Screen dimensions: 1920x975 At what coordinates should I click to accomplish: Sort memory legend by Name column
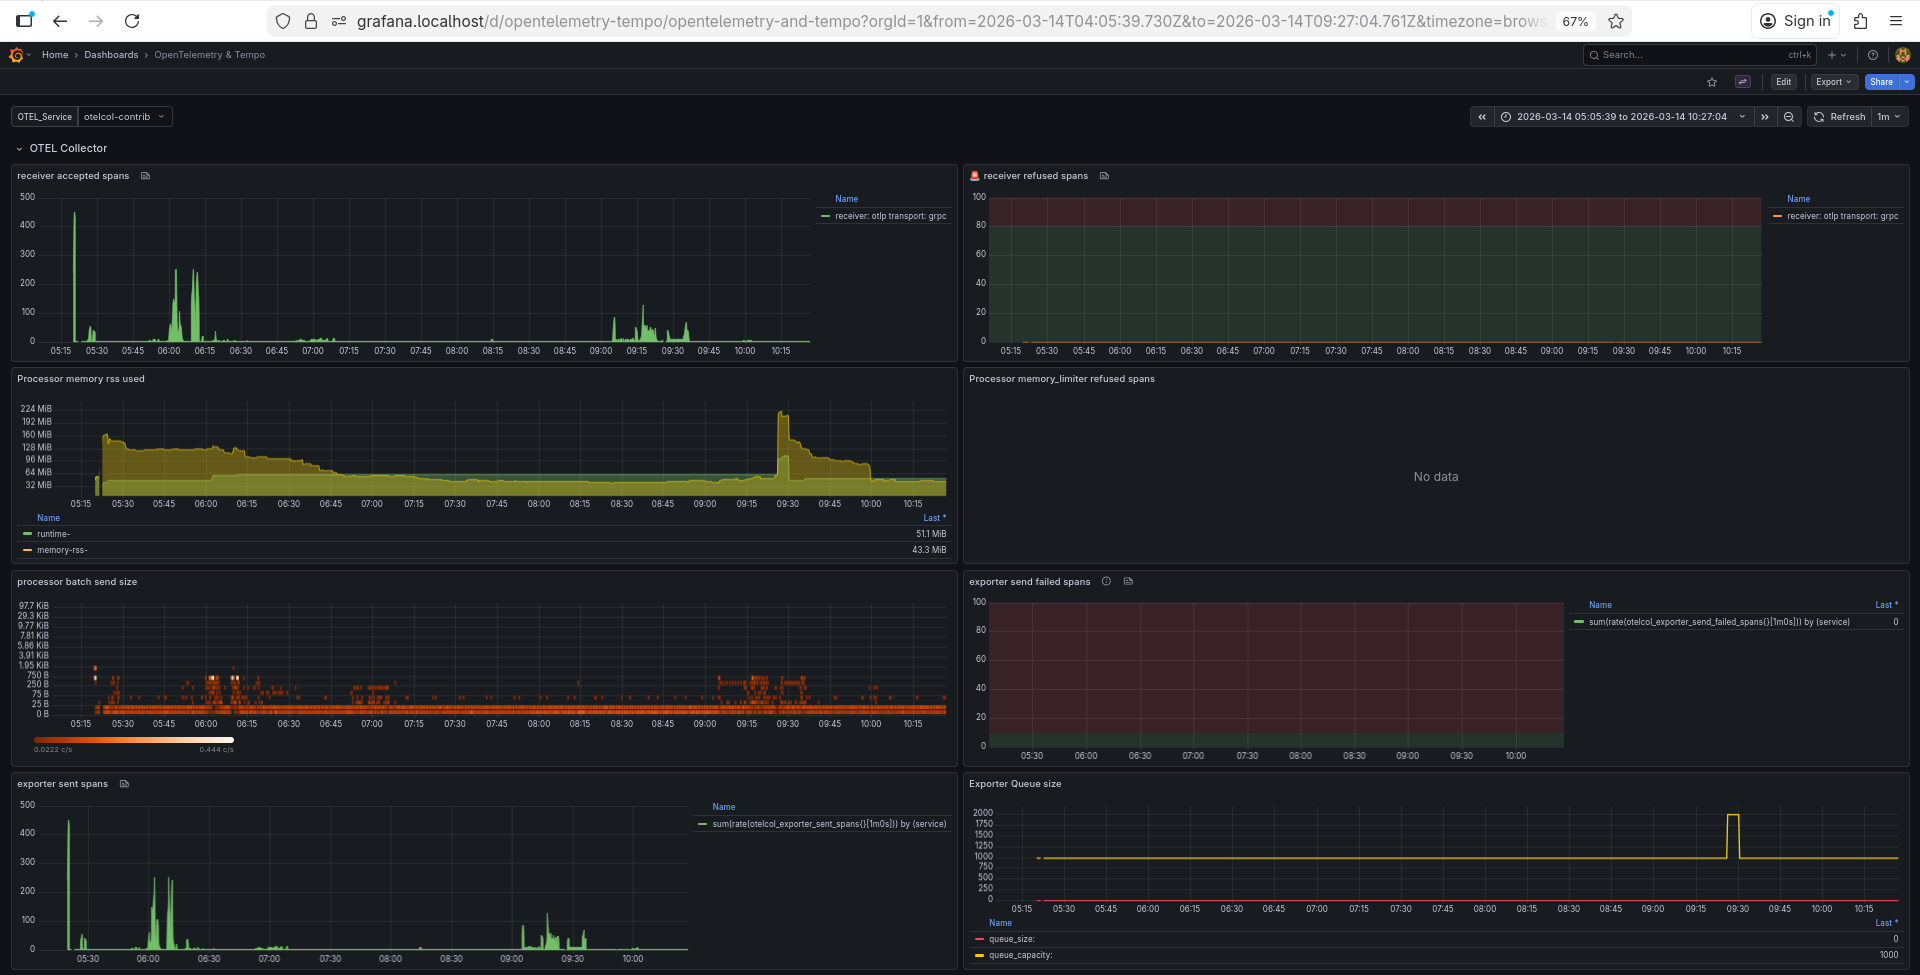click(x=48, y=518)
